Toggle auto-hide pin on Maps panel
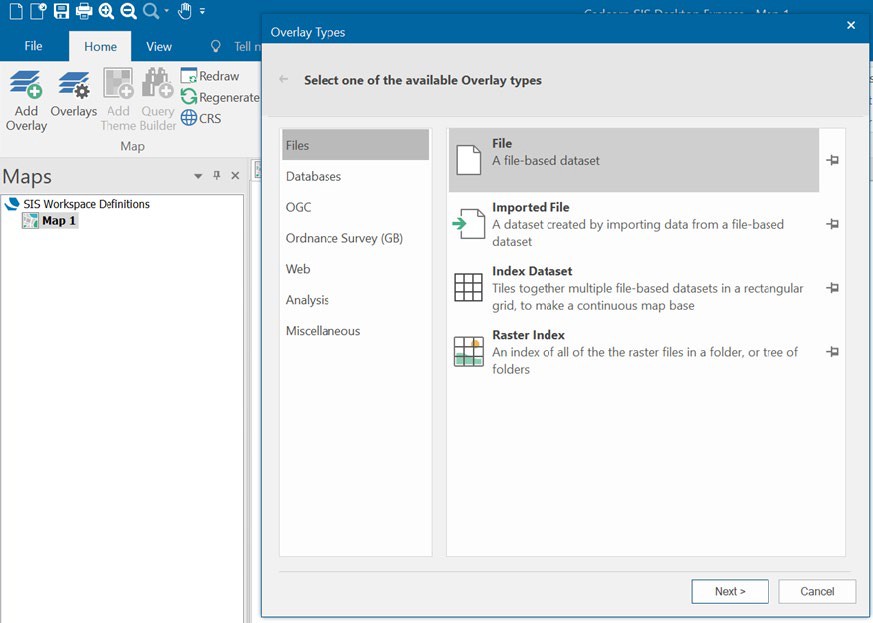This screenshot has width=873, height=623. coord(215,175)
